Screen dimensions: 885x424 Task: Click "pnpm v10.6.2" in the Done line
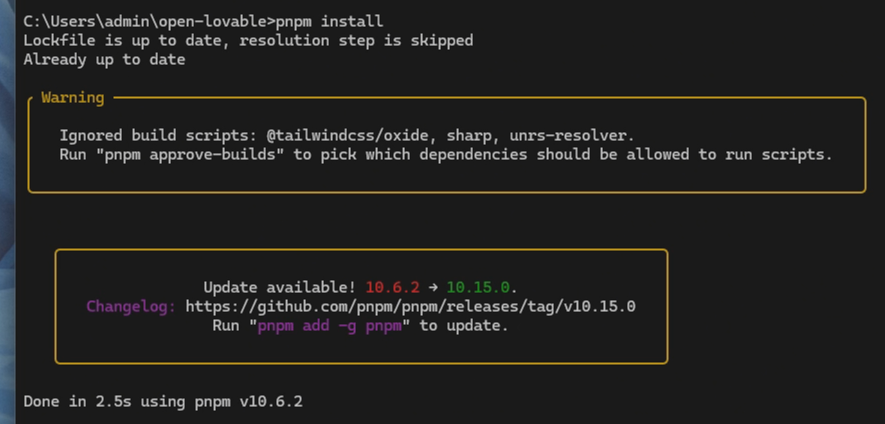tap(248, 402)
